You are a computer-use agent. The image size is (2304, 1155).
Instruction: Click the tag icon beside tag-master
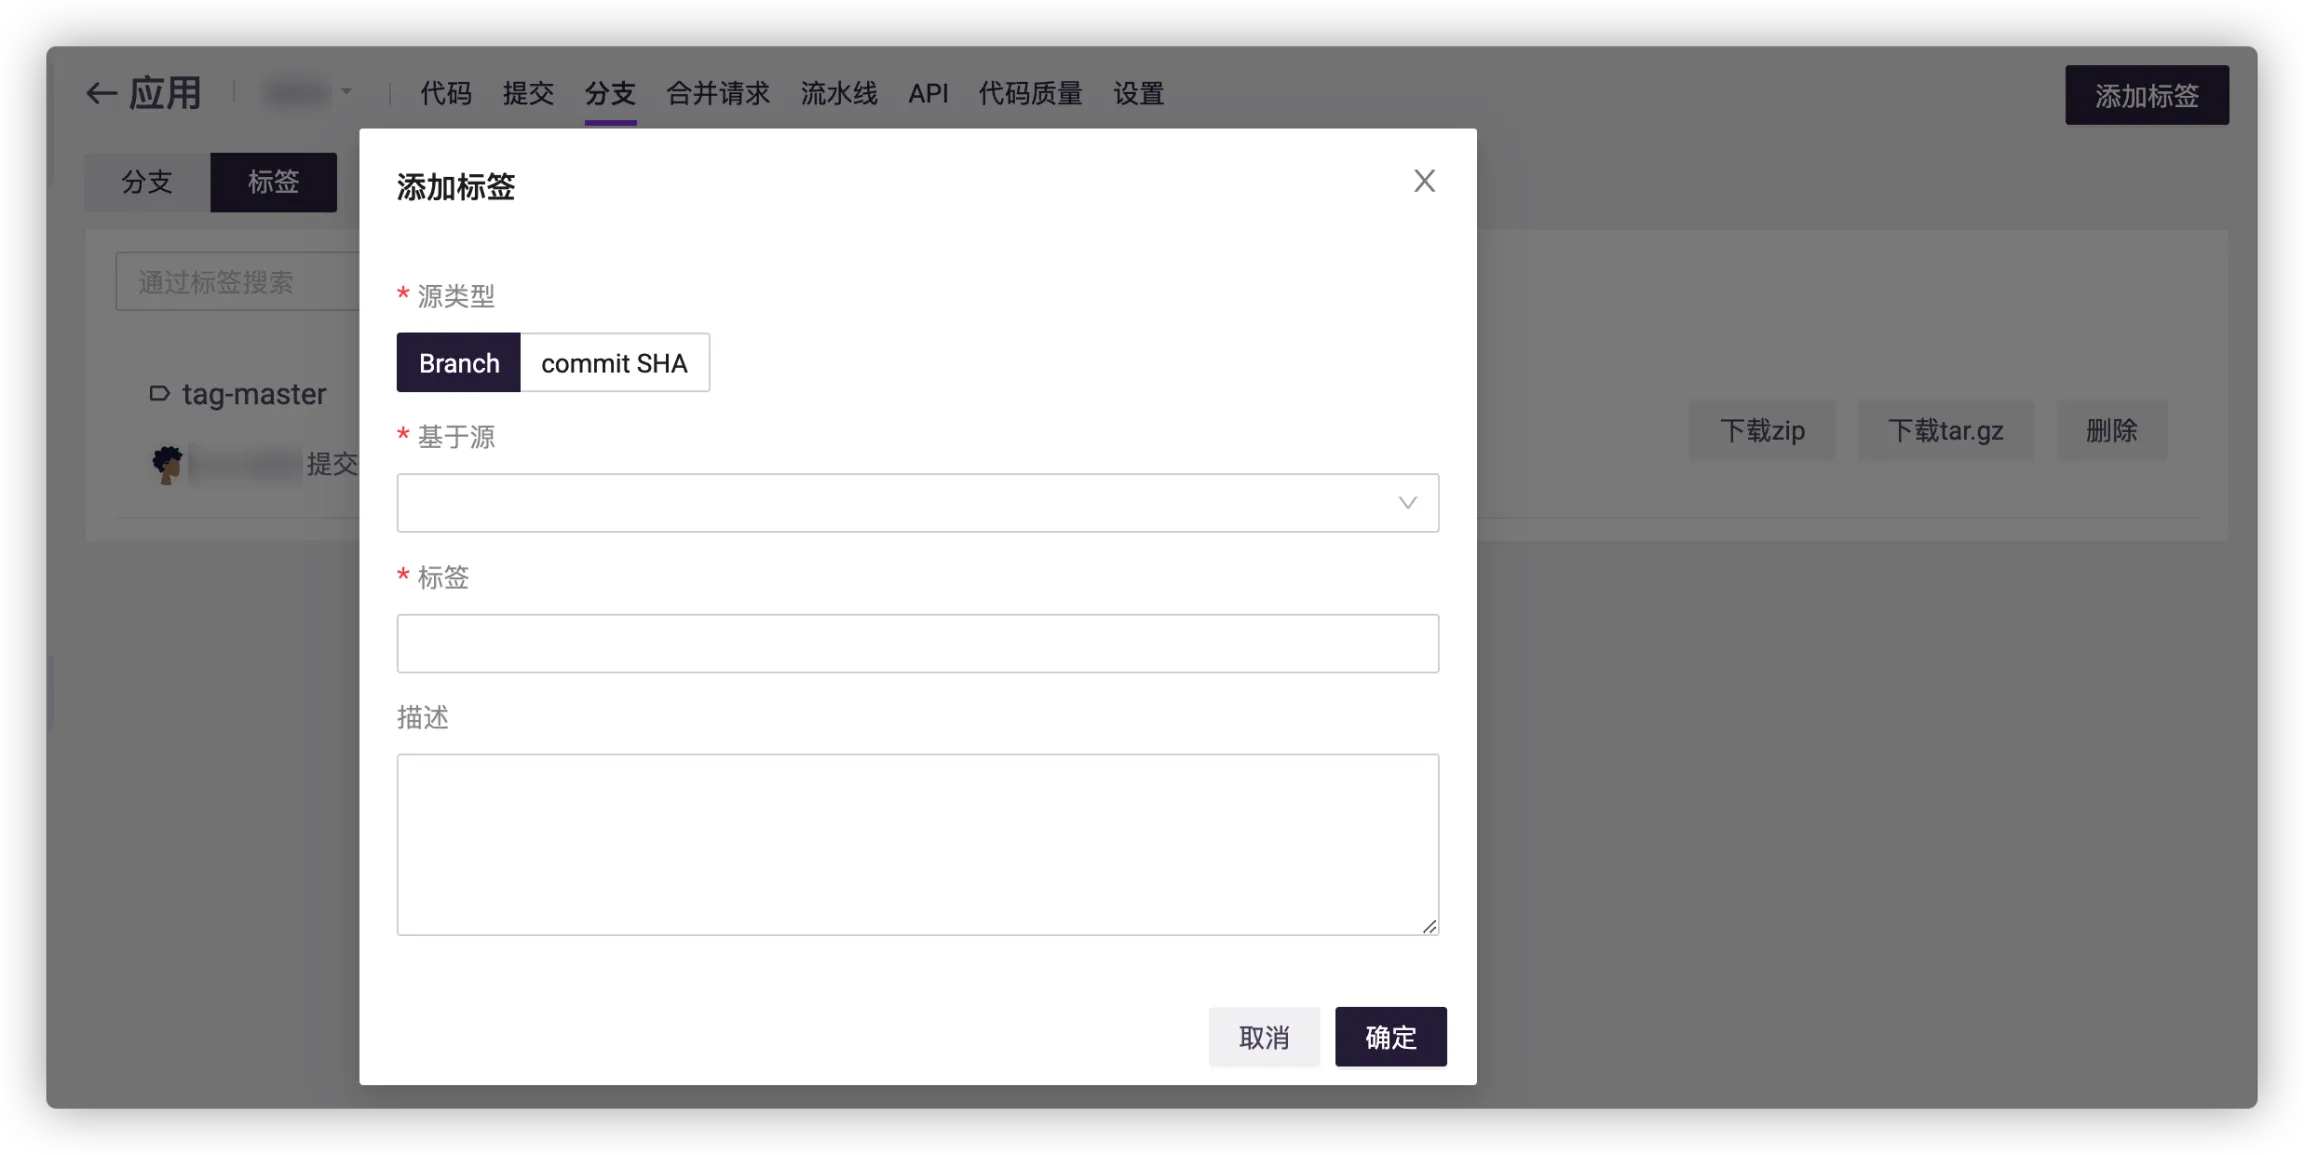pyautogui.click(x=159, y=393)
